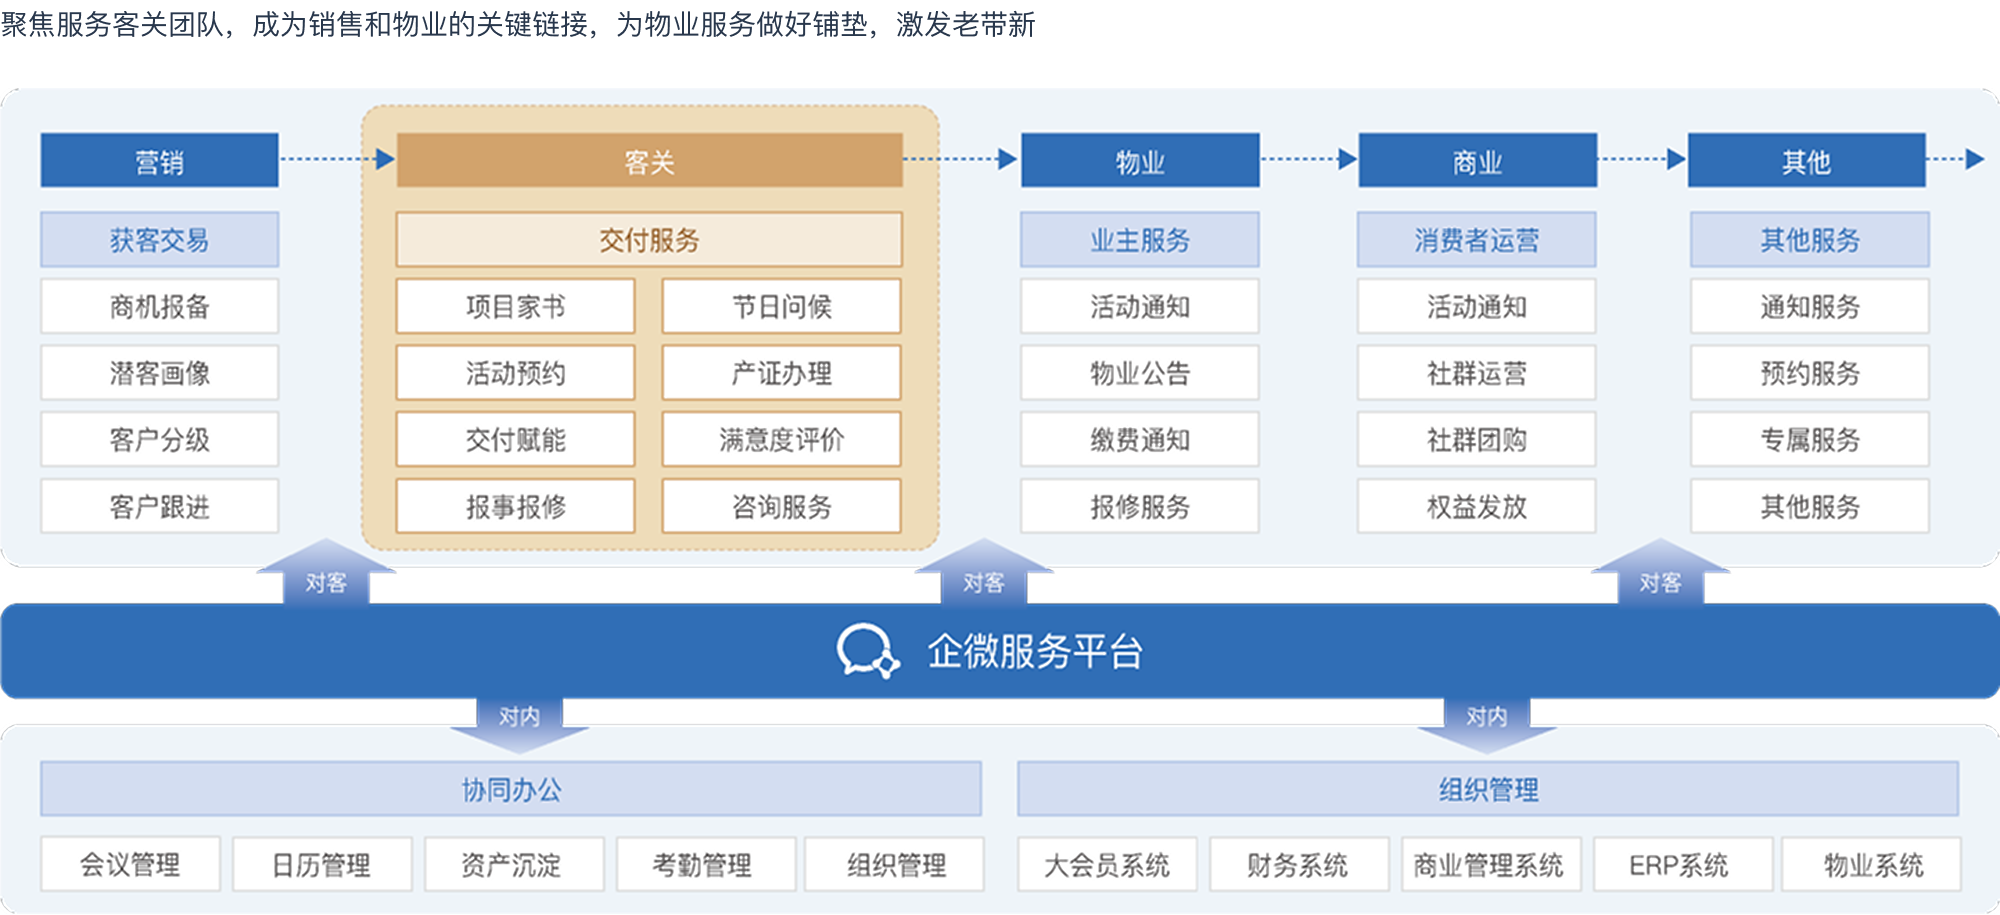The width and height of the screenshot is (2000, 915).
Task: Open the 商业 stage header
Action: pos(1477,161)
